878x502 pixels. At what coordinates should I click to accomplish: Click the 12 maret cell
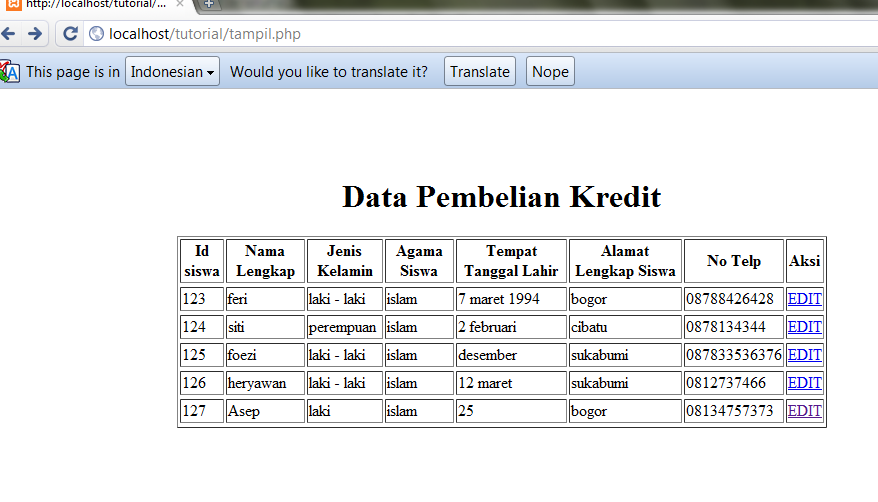511,383
